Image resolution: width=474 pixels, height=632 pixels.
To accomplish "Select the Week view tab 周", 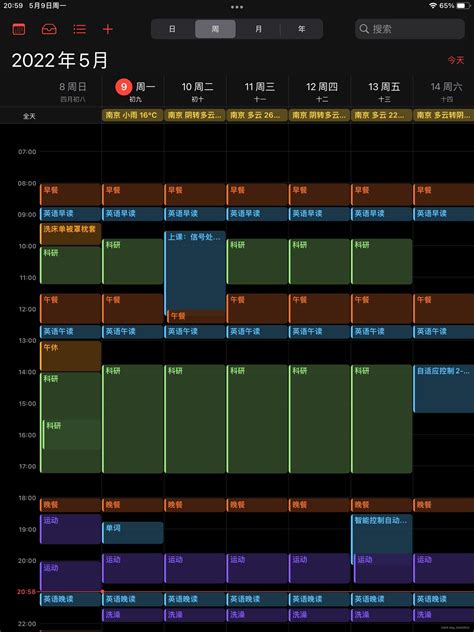I will click(x=215, y=29).
